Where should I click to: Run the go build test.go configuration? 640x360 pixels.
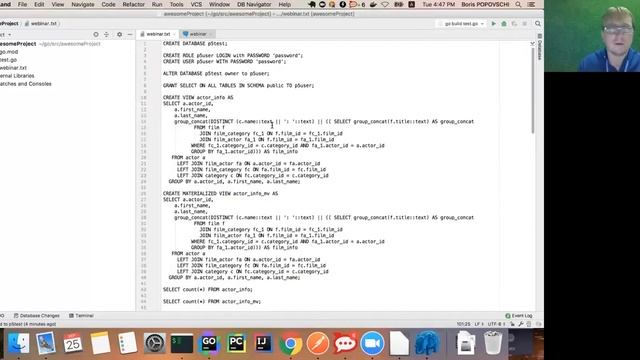(x=493, y=24)
